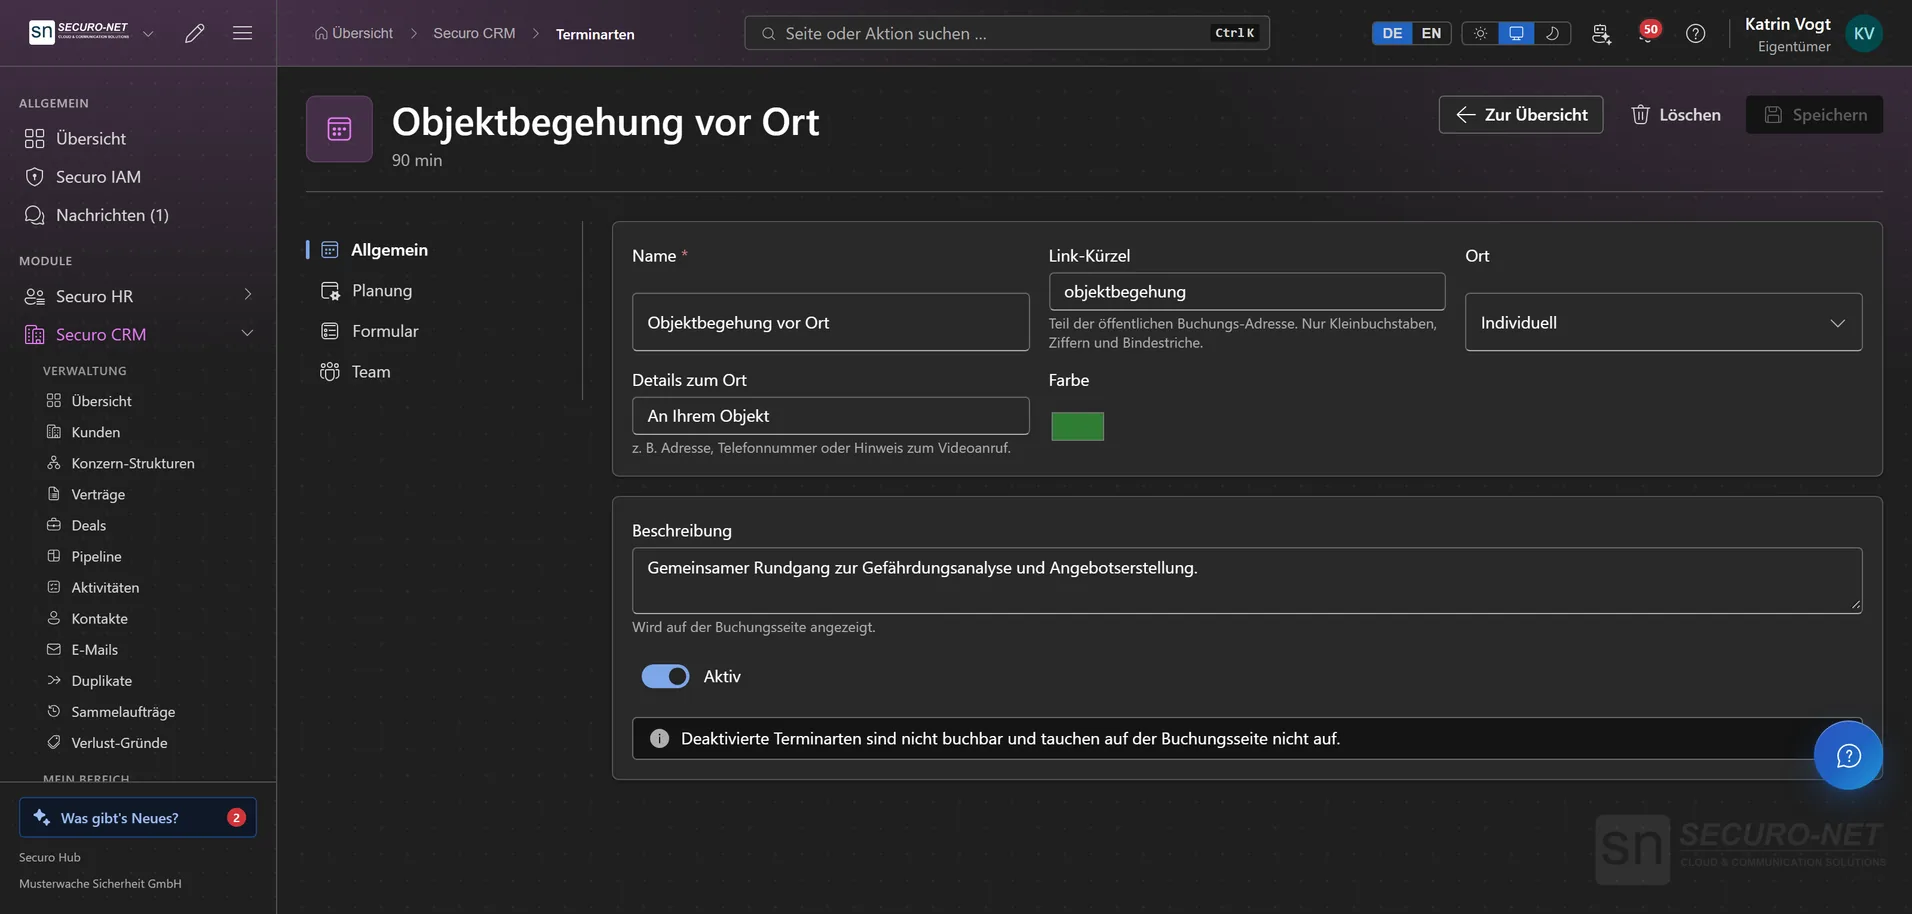Select system theme monitor icon
Viewport: 1912px width, 914px height.
point(1516,33)
